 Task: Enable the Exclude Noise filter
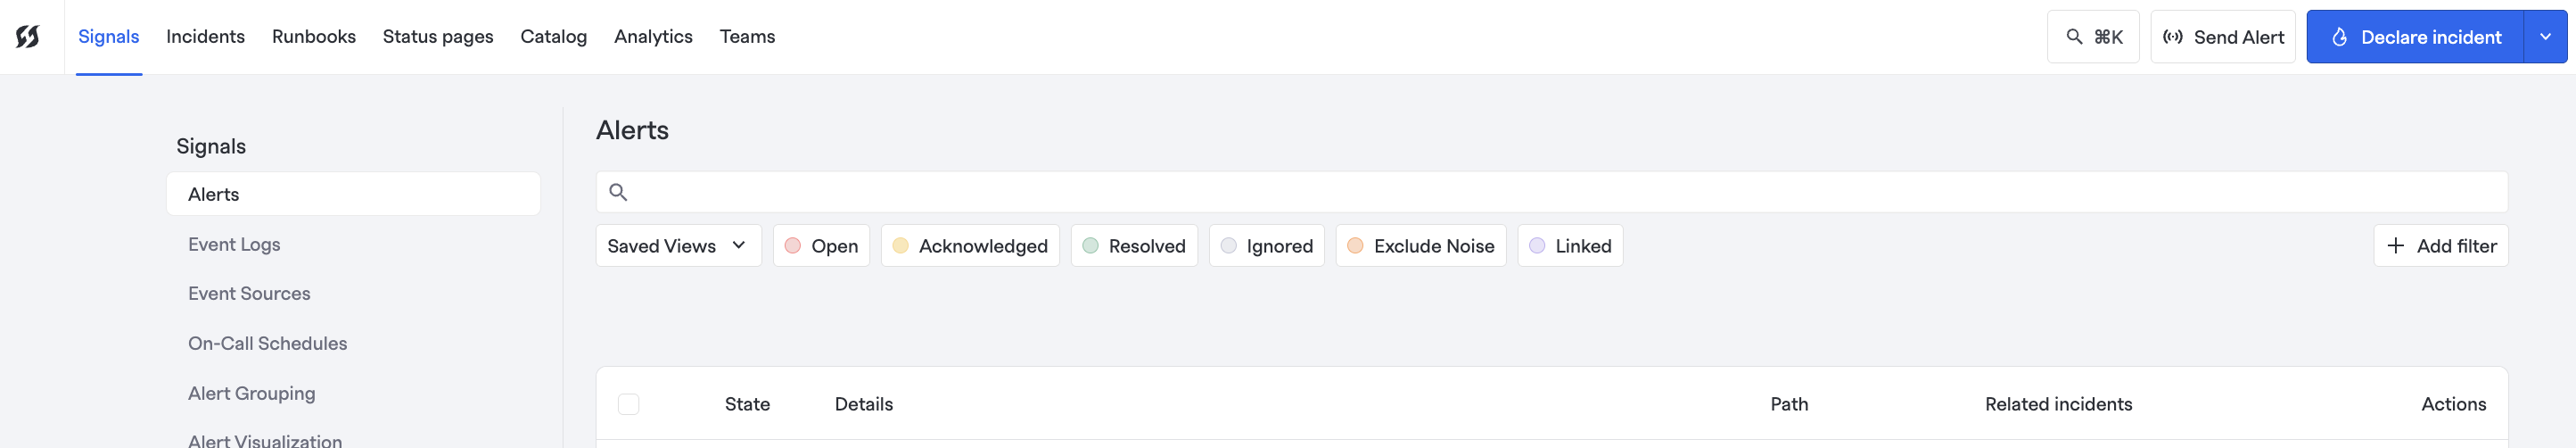[1420, 246]
